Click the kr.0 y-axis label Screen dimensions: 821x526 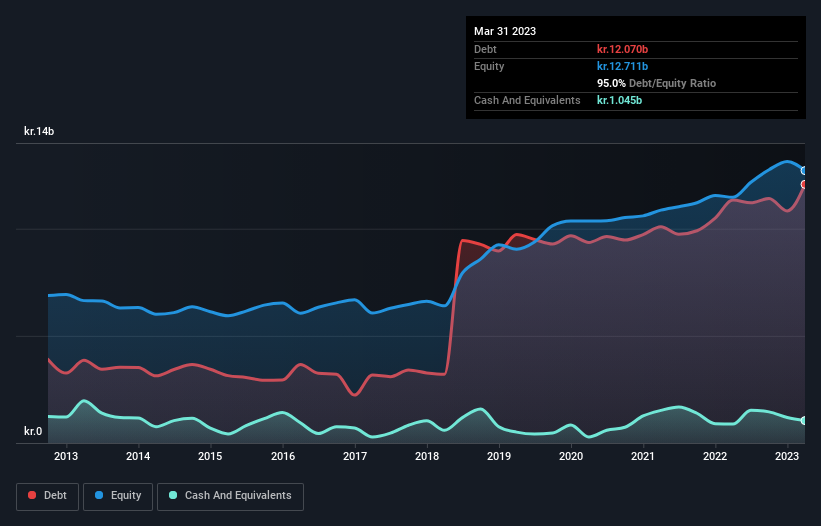tap(33, 431)
